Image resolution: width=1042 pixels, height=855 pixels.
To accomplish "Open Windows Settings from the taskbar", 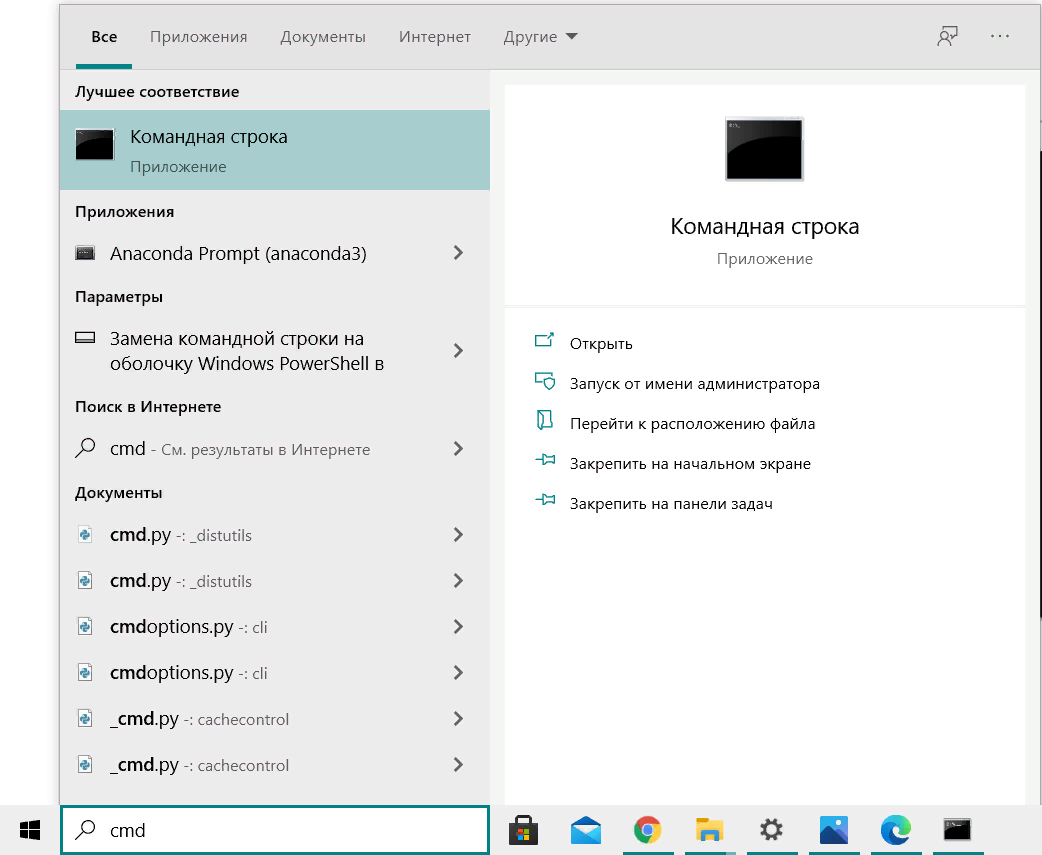I will (x=771, y=830).
